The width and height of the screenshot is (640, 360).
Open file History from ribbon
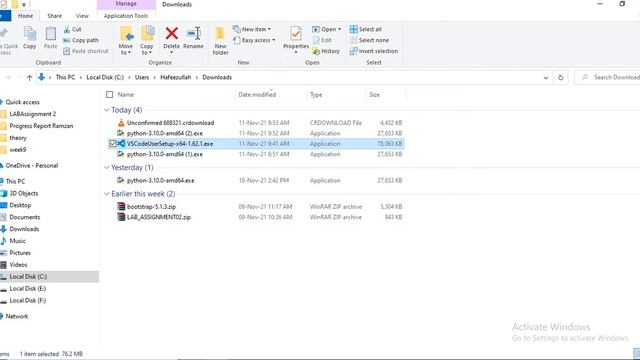[326, 51]
